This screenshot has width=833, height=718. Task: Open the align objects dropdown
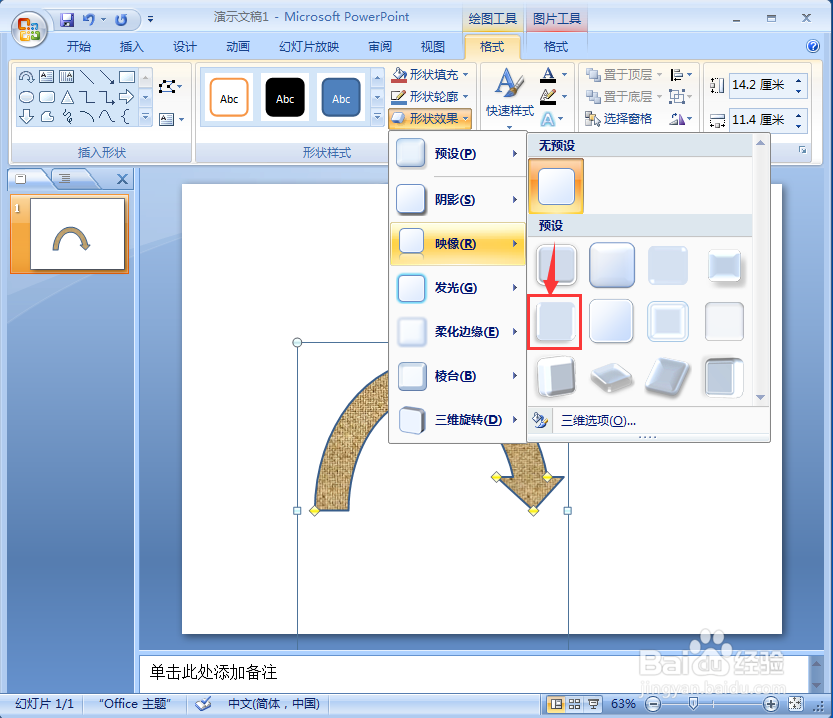pos(681,75)
